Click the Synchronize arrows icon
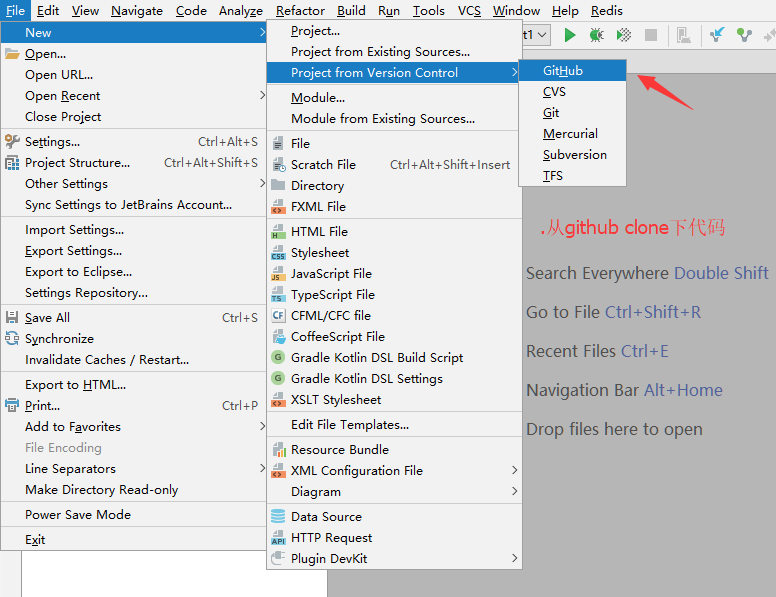This screenshot has height=597, width=776. (x=12, y=339)
